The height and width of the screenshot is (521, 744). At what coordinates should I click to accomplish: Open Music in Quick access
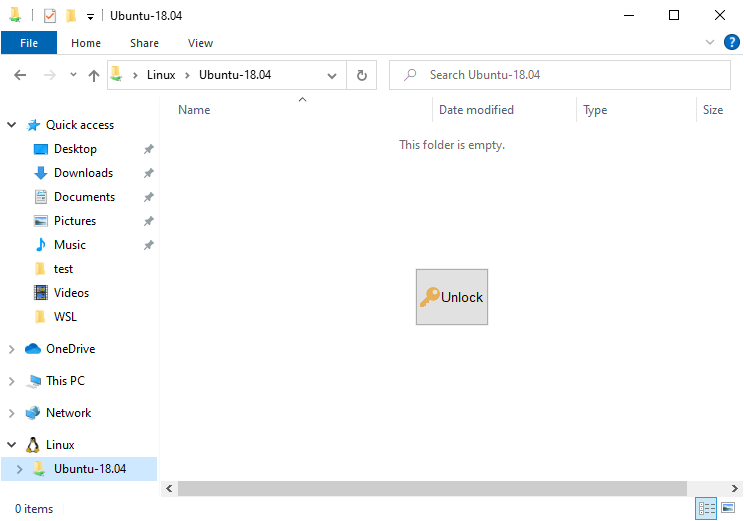(x=70, y=245)
